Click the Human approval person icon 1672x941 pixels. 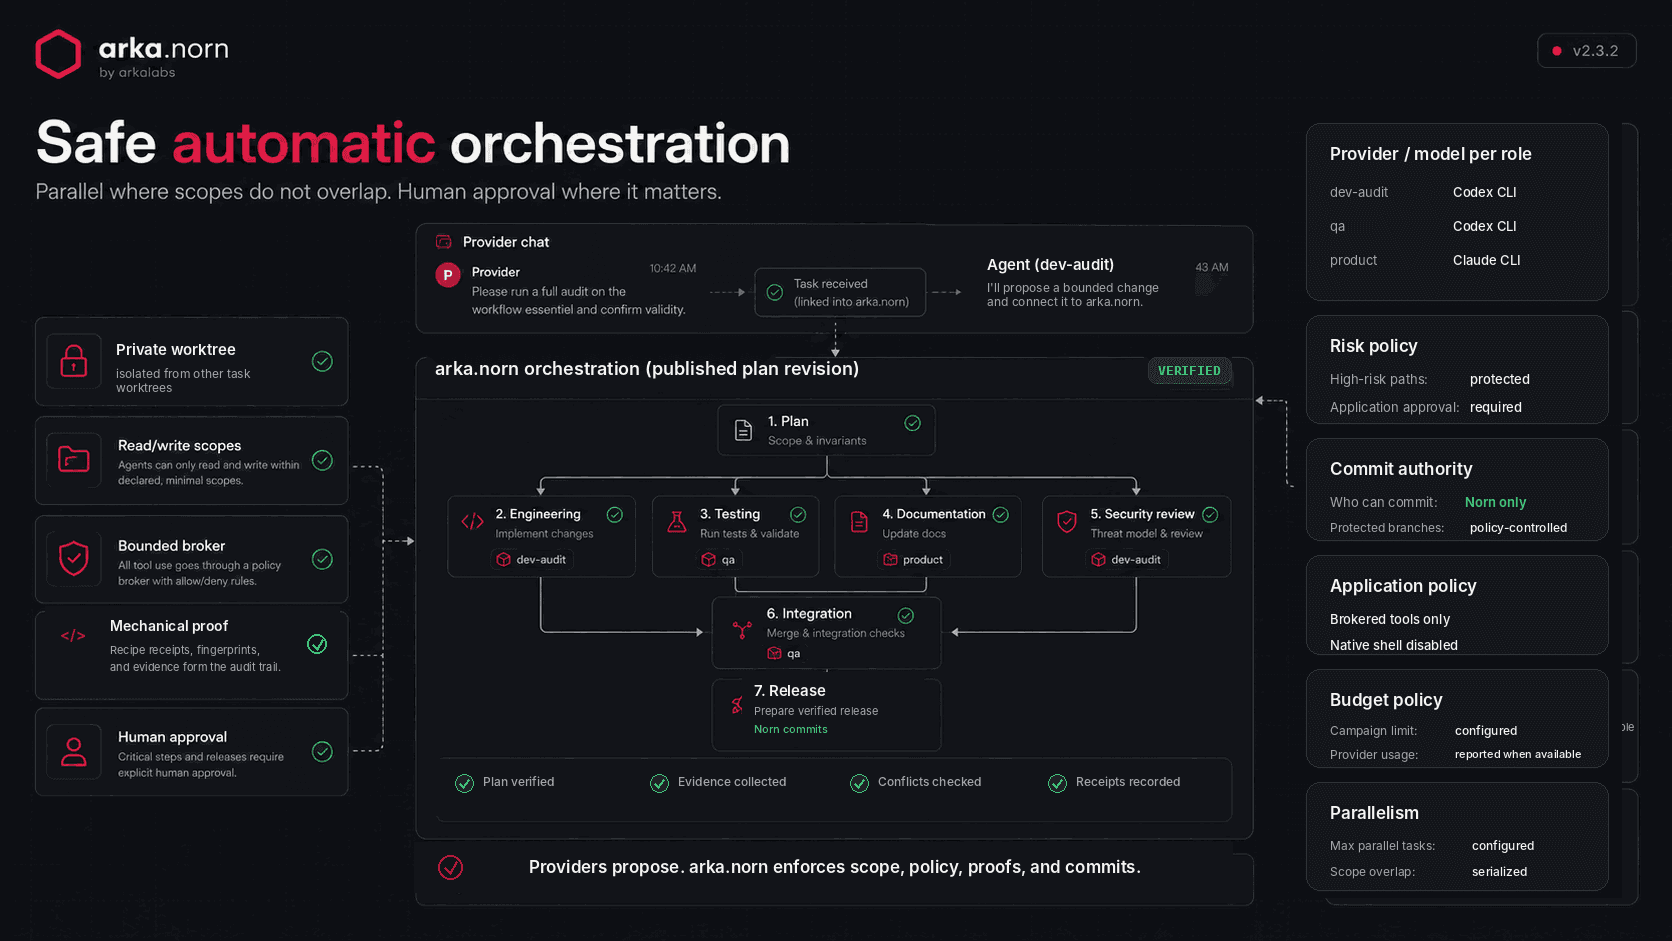[x=74, y=751]
